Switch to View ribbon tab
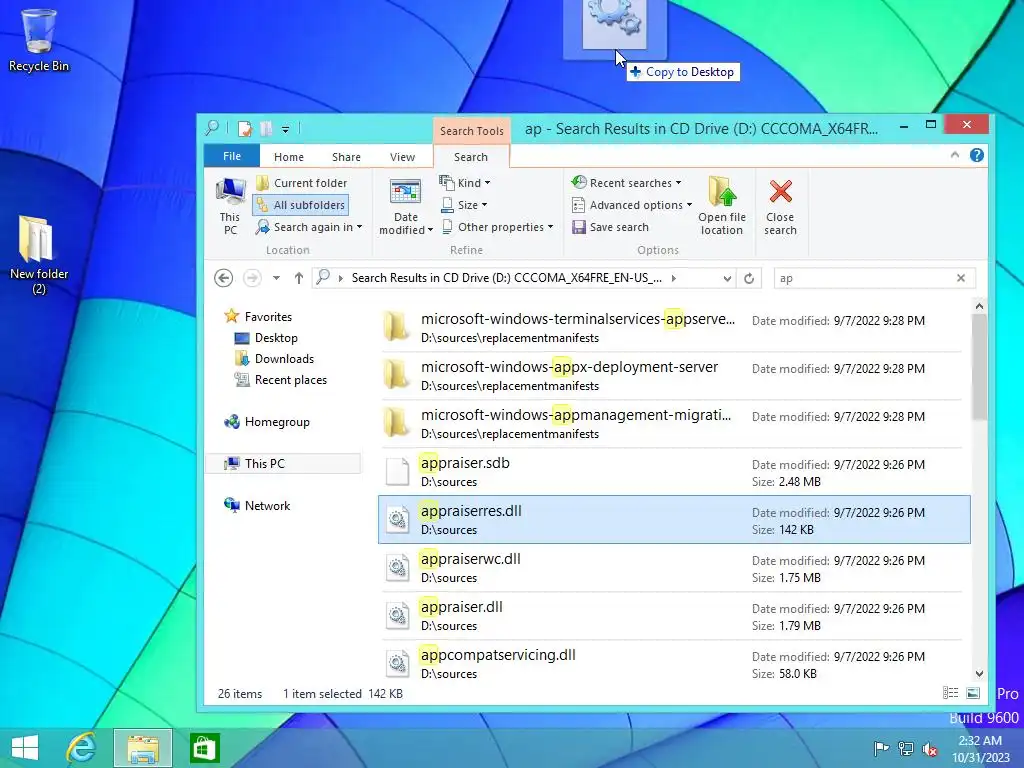 tap(402, 157)
